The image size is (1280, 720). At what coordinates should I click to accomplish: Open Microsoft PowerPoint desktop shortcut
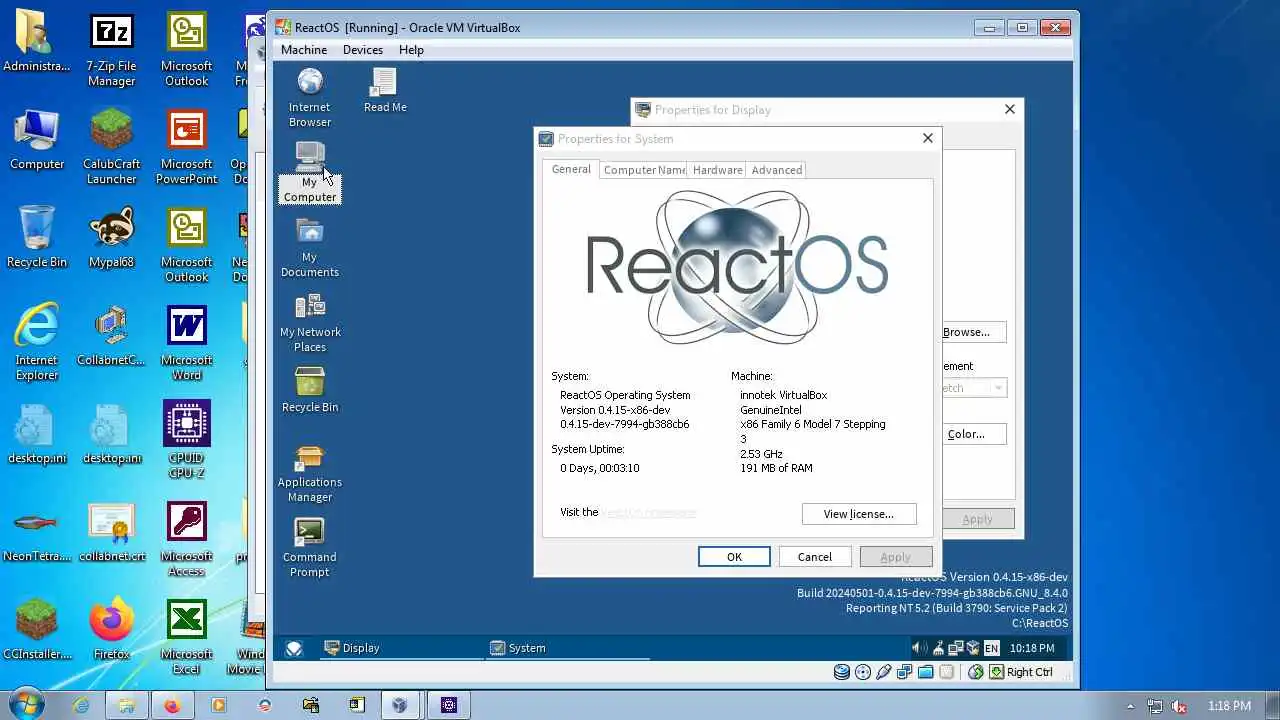[x=186, y=148]
